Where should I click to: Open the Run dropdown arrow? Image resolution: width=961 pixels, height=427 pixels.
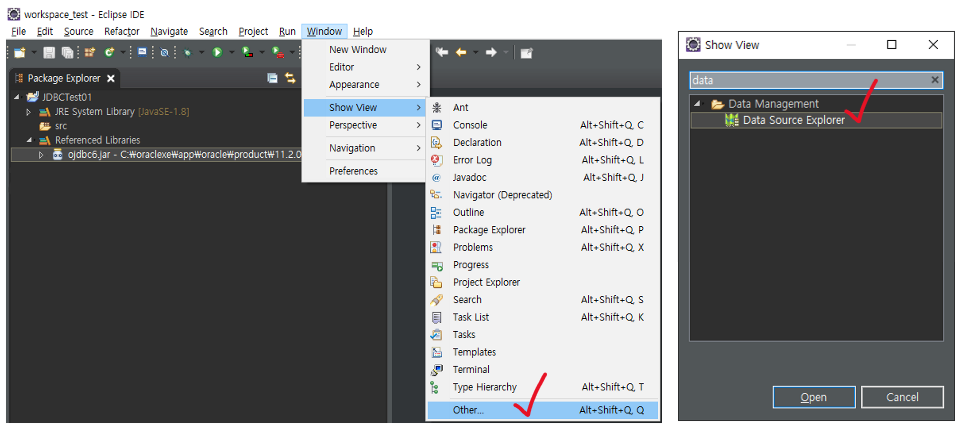point(232,53)
